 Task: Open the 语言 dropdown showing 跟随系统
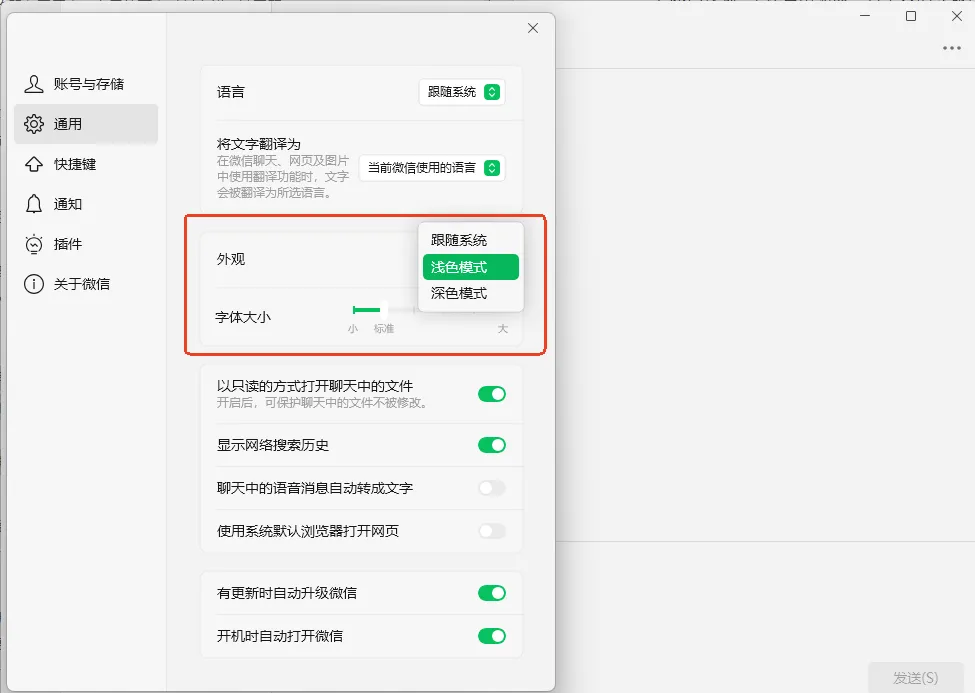click(x=461, y=91)
